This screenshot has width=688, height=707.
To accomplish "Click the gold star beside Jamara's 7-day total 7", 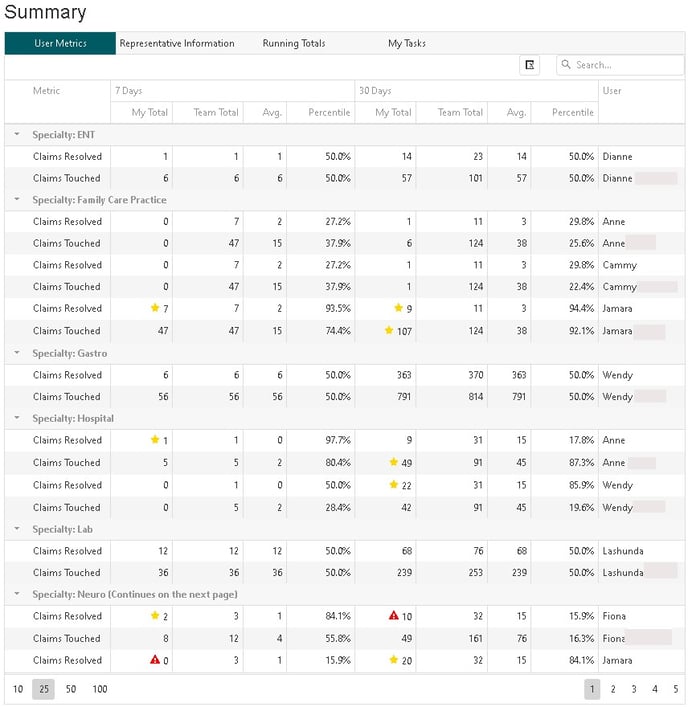I will pos(155,308).
